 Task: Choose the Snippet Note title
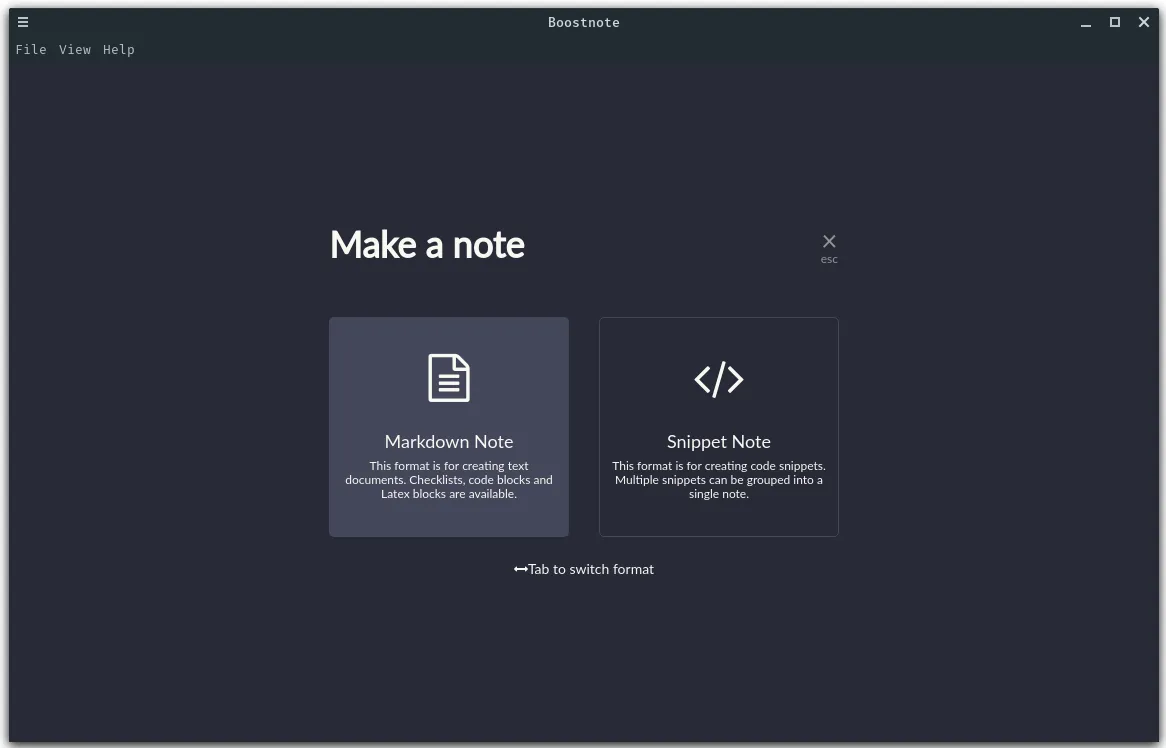point(719,442)
